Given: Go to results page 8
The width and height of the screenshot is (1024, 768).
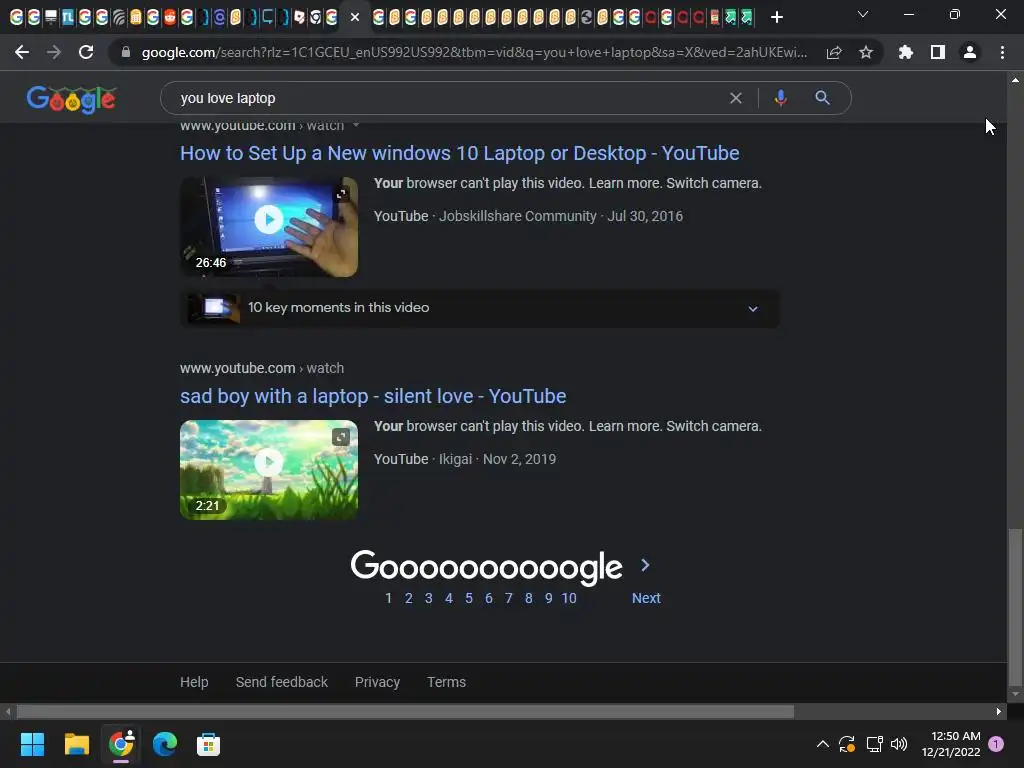Looking at the screenshot, I should [x=529, y=598].
